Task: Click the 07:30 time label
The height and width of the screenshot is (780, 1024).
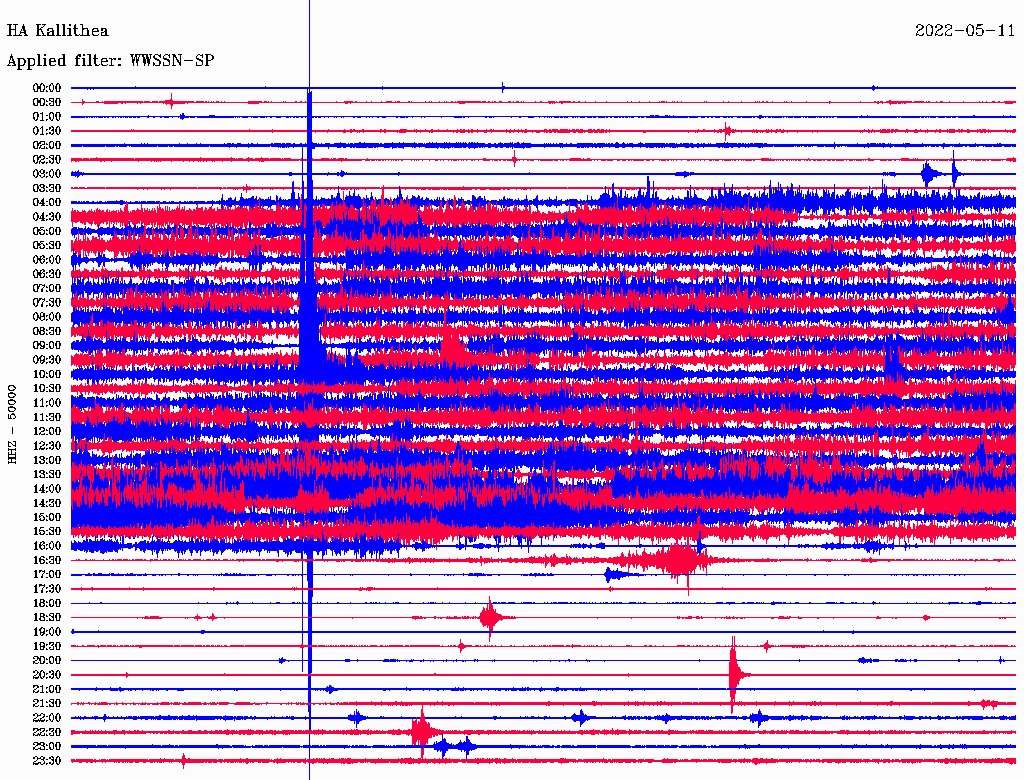Action: click(x=47, y=302)
